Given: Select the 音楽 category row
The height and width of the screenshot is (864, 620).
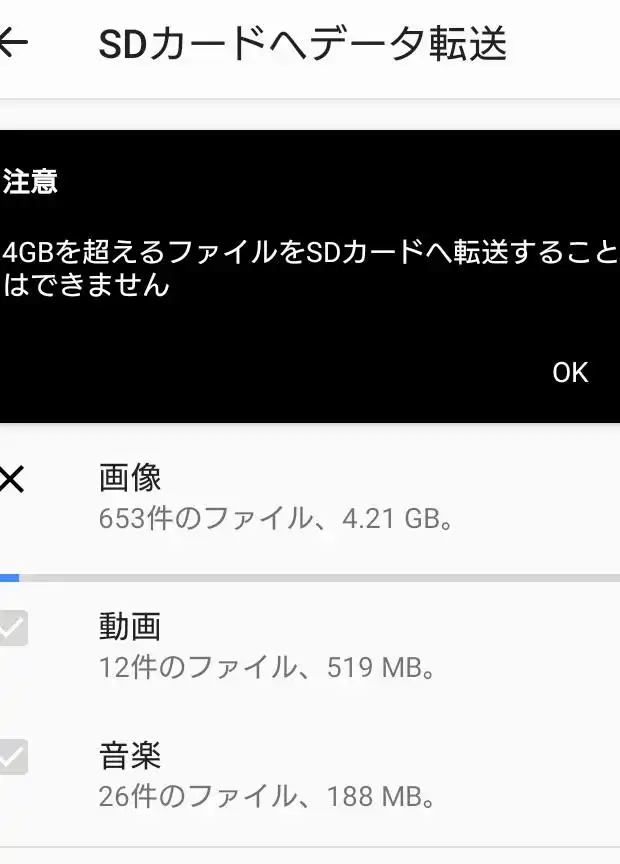Looking at the screenshot, I should click(x=300, y=775).
